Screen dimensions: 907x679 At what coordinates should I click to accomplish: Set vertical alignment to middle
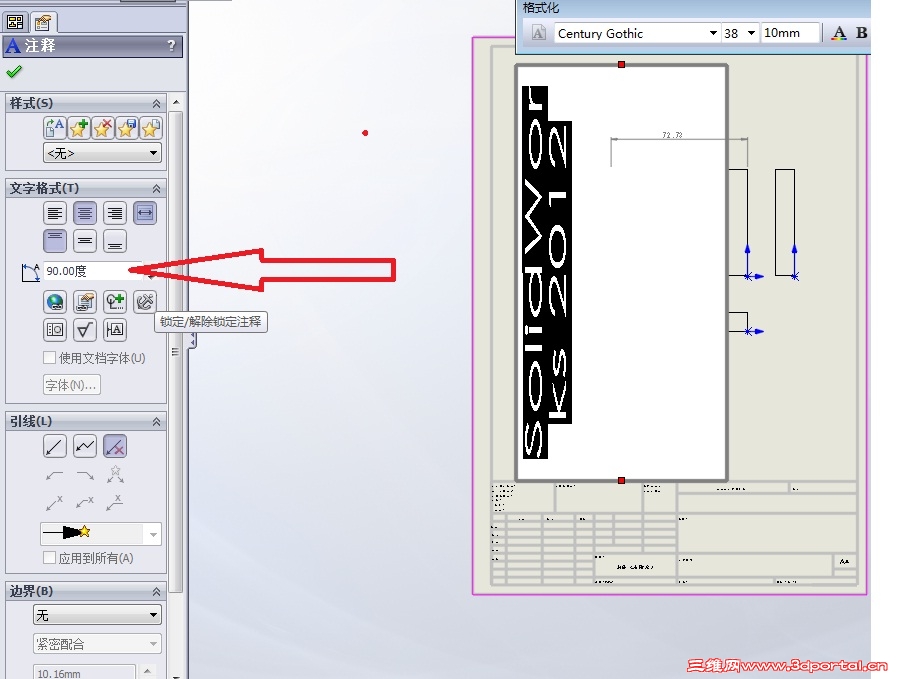coord(85,241)
